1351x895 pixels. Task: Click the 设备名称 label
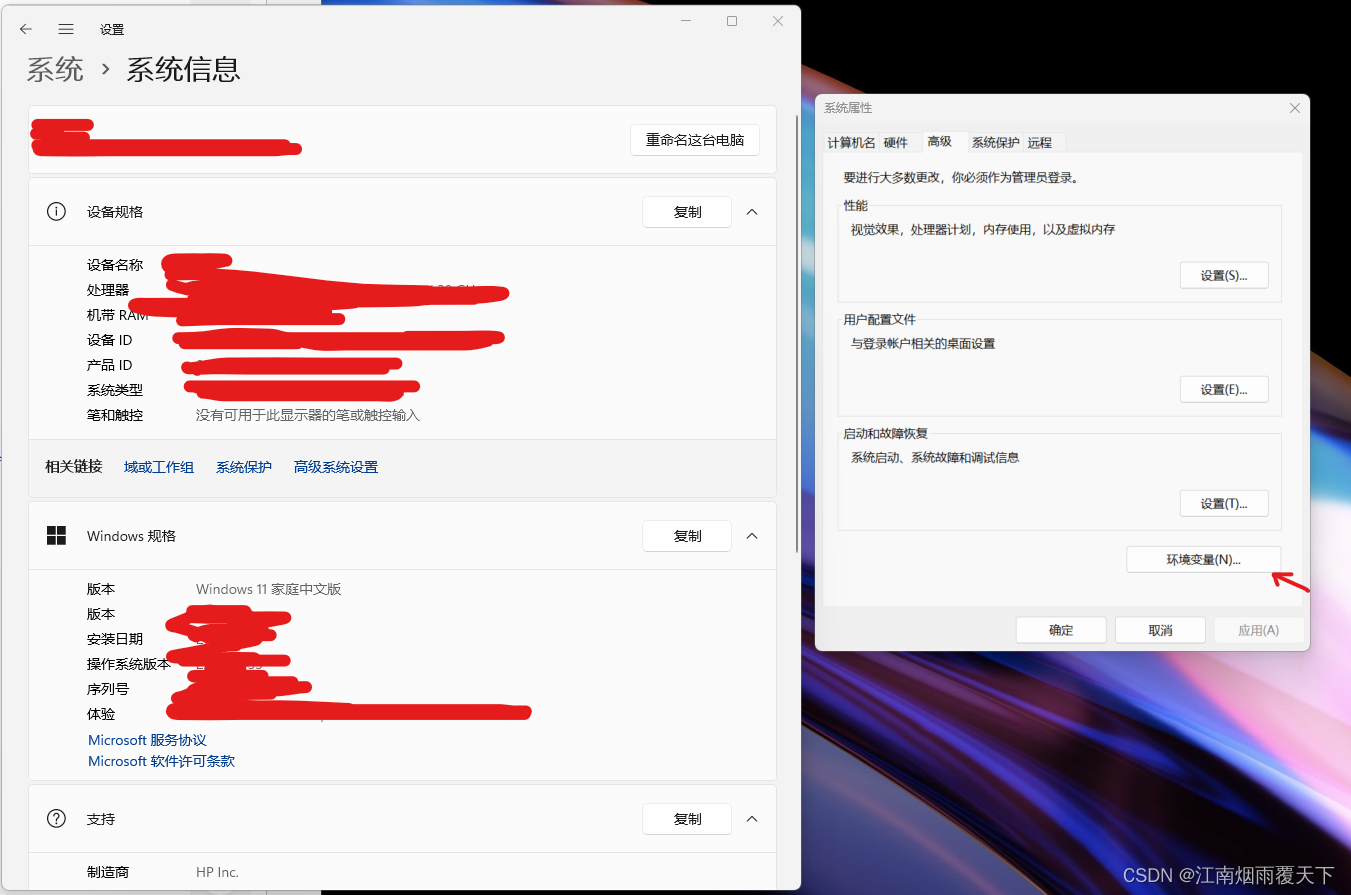tap(115, 265)
